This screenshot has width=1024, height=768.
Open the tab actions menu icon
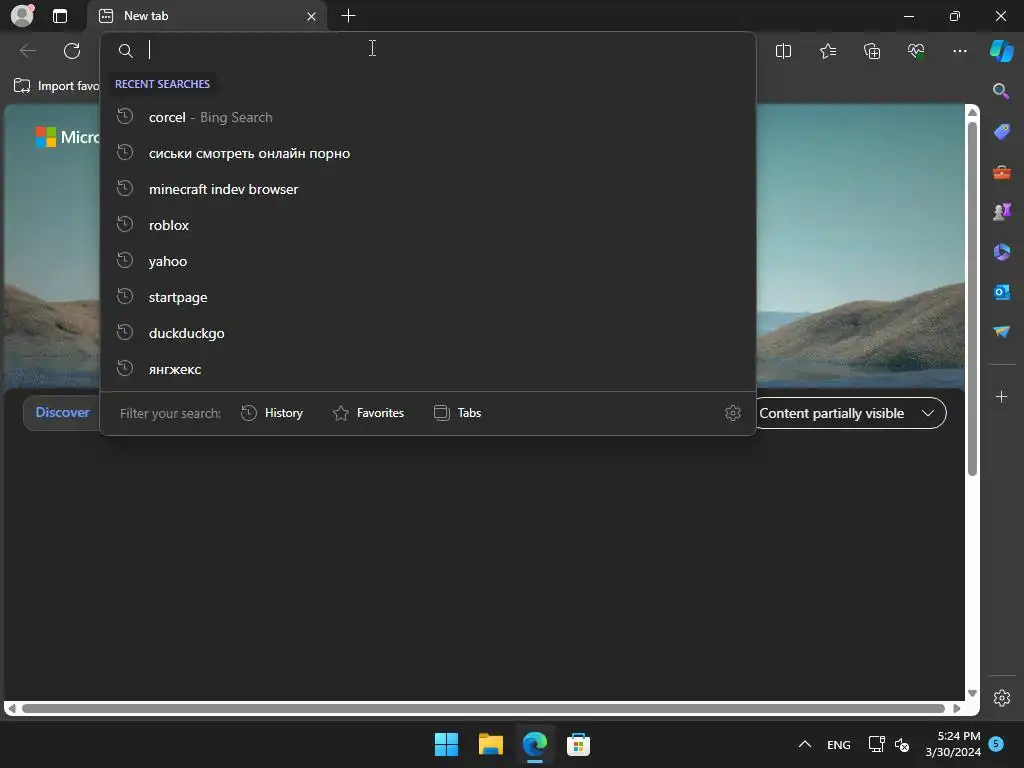pos(59,16)
